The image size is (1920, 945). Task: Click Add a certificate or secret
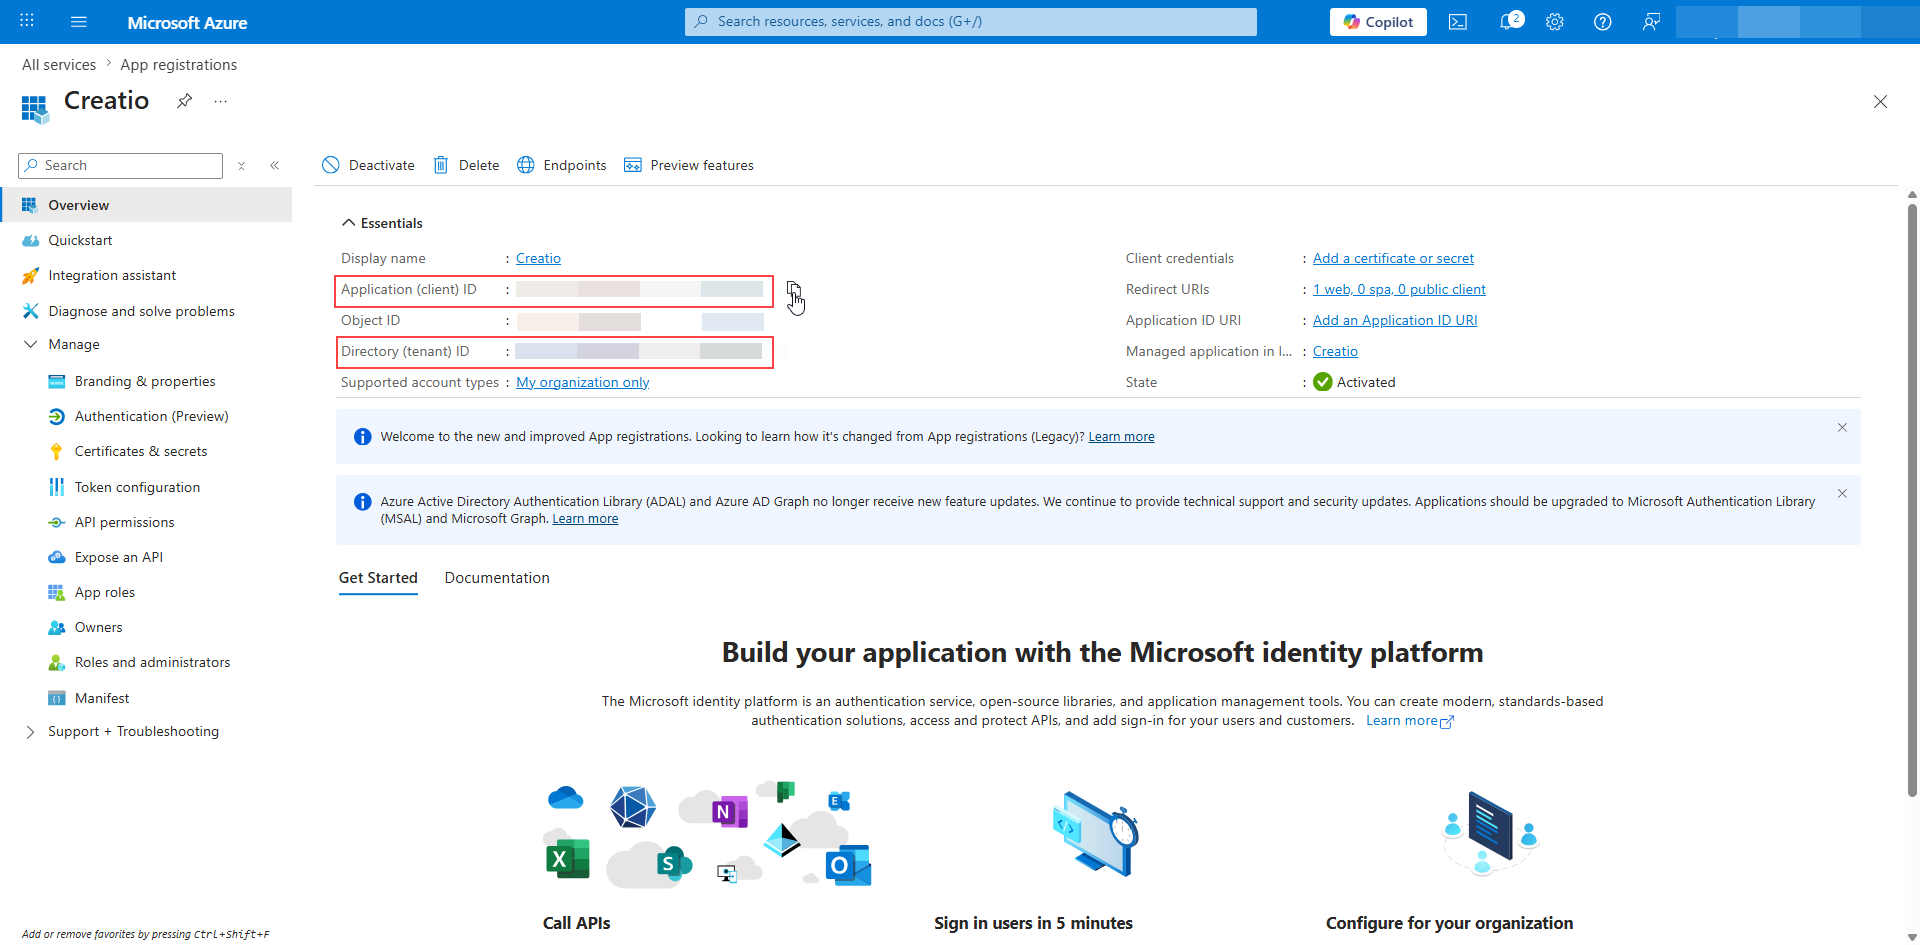[x=1393, y=258]
